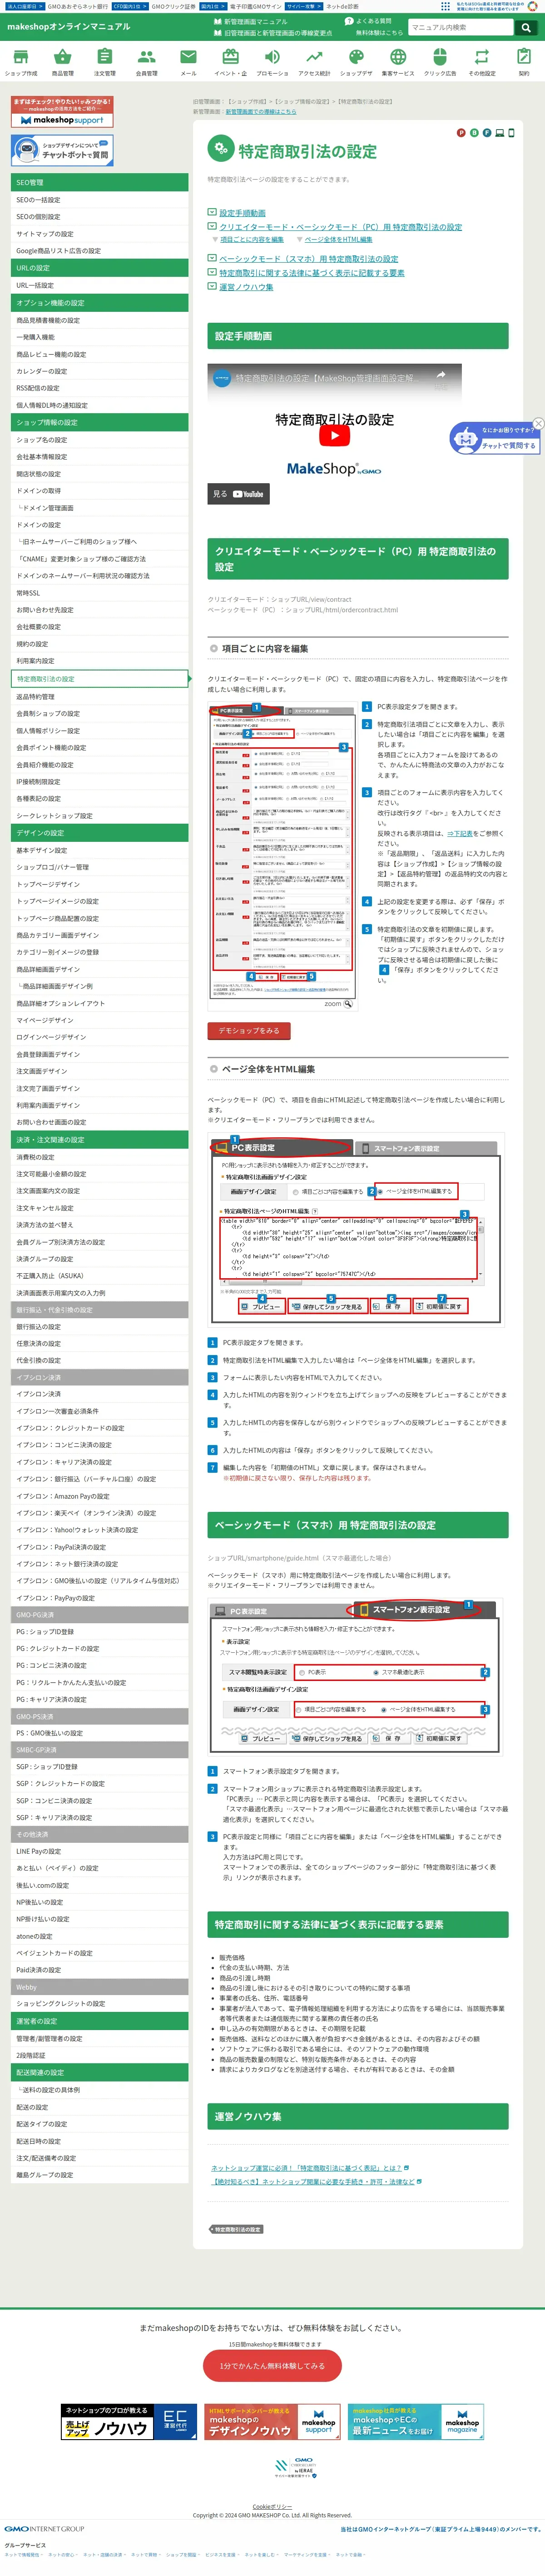Click YouTube 見る button

coord(239,494)
